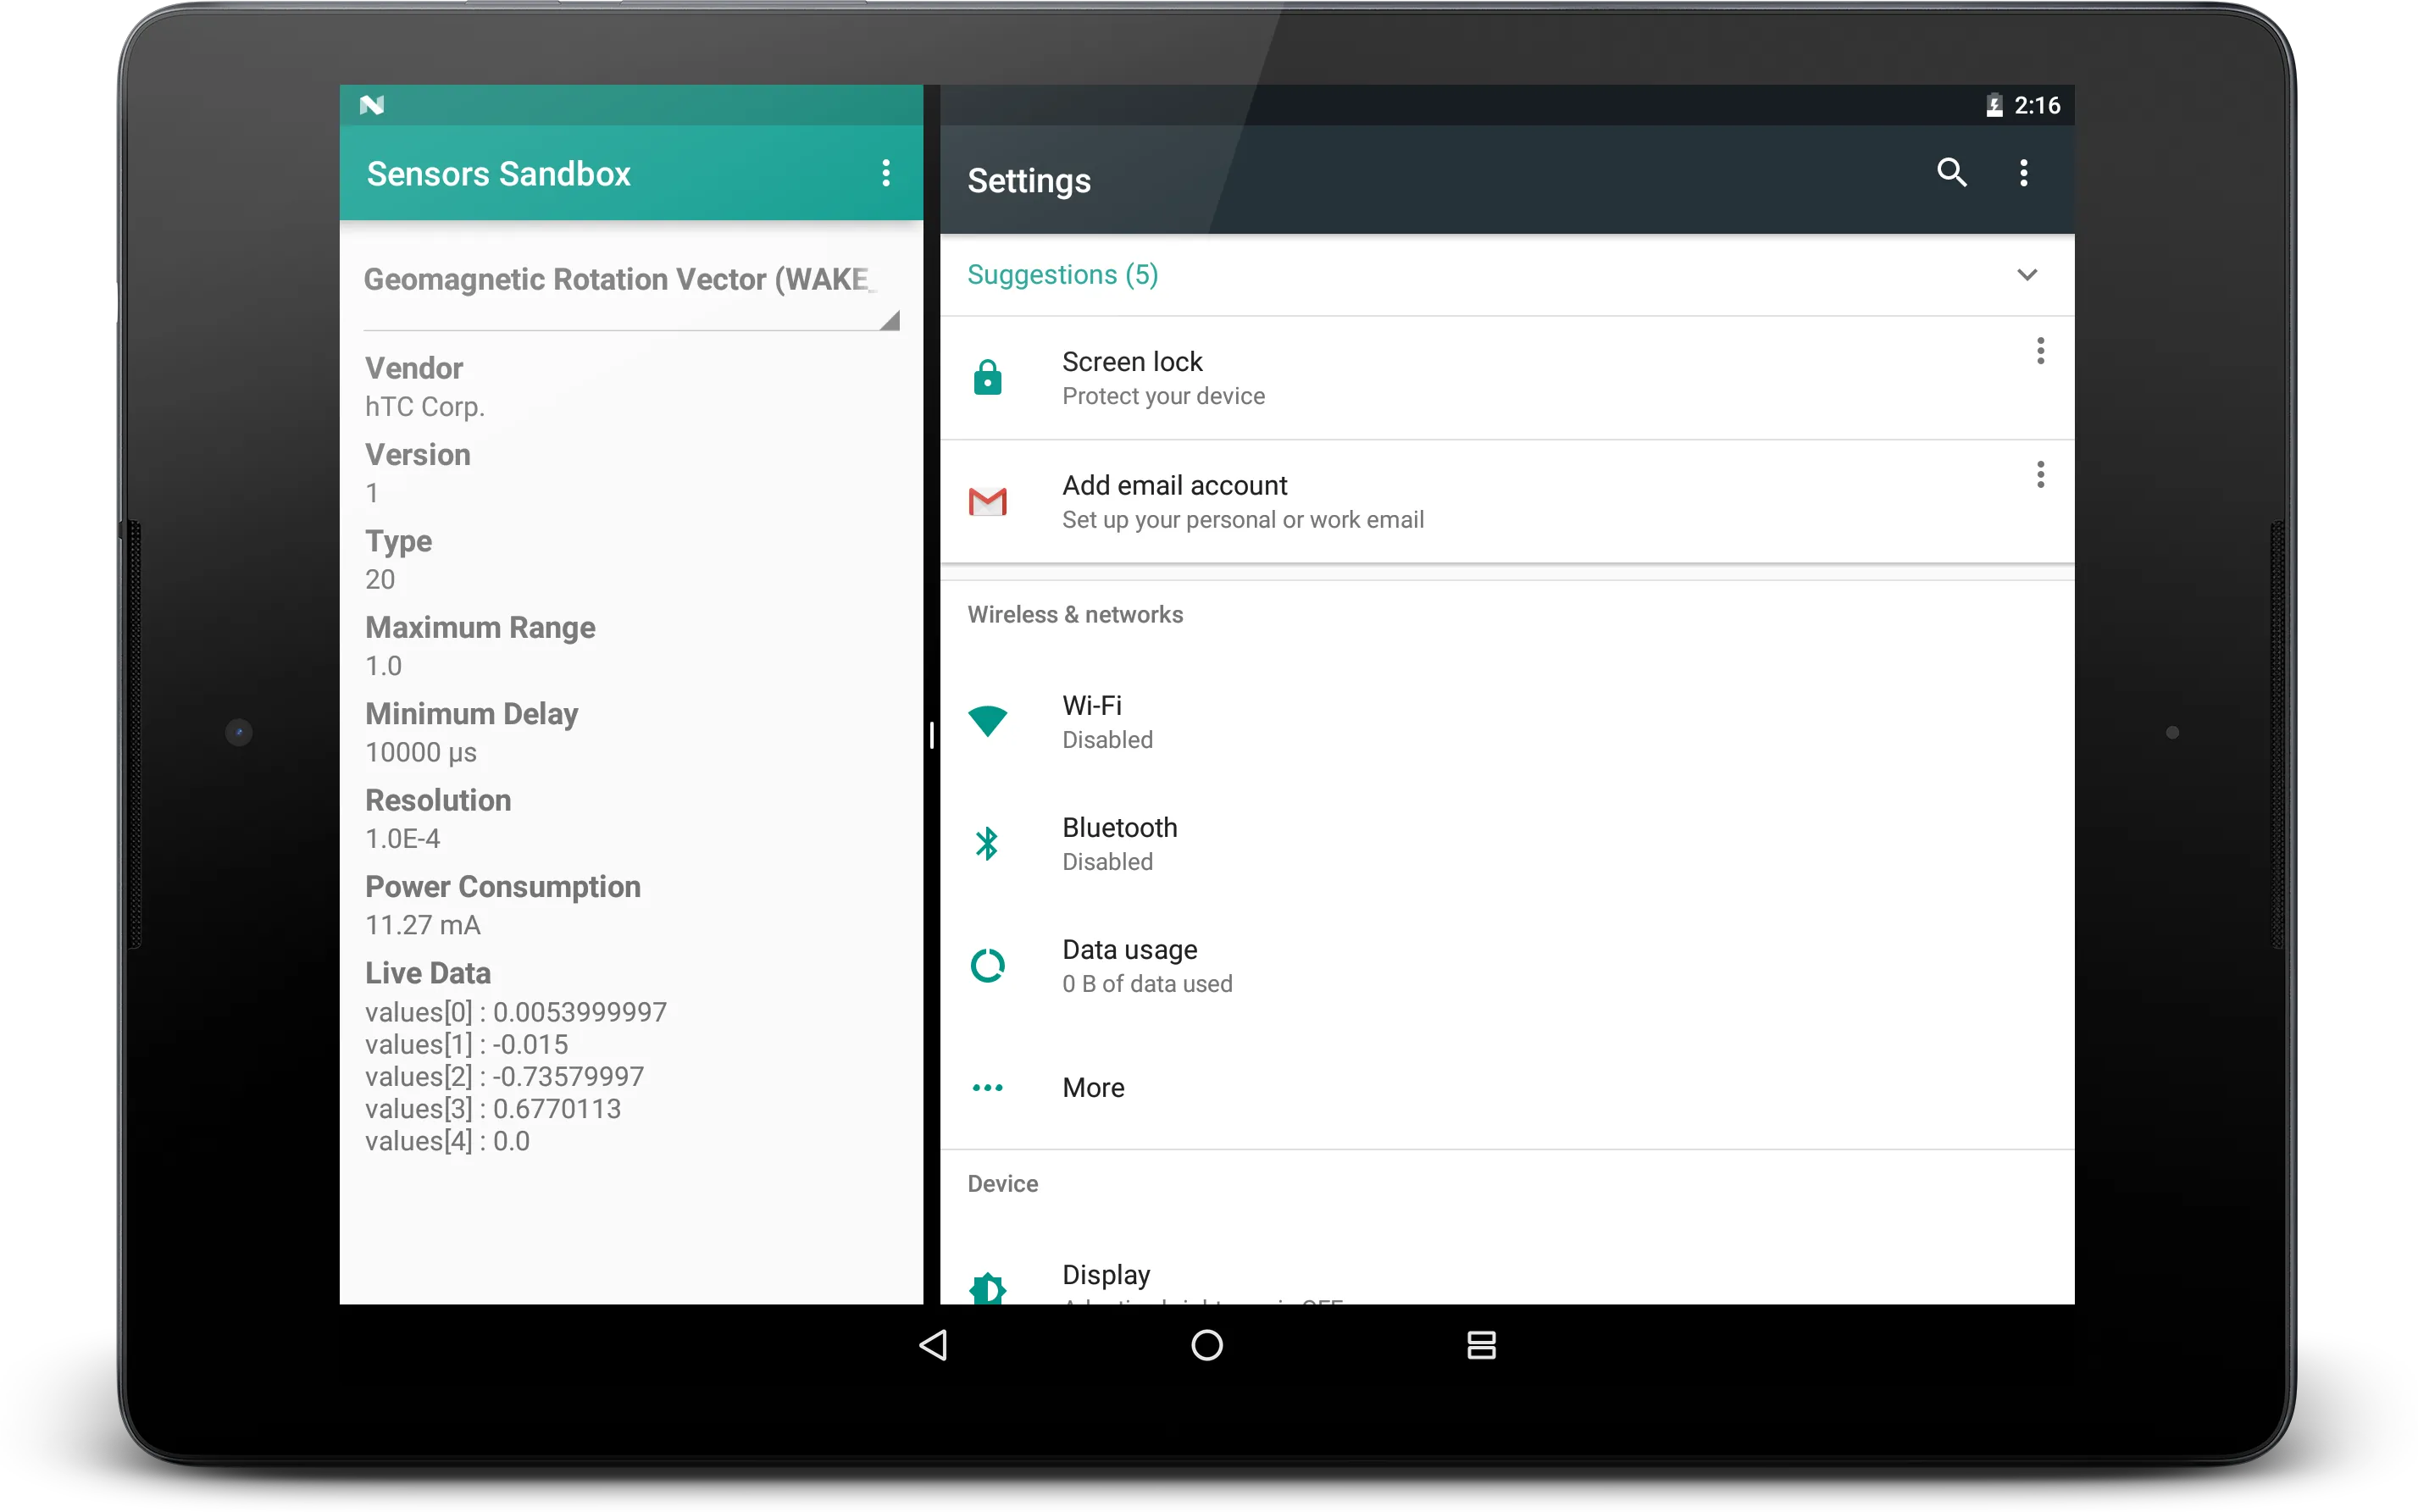Tap the Screen lock padlock icon
2418x1512 pixels.
coord(987,378)
